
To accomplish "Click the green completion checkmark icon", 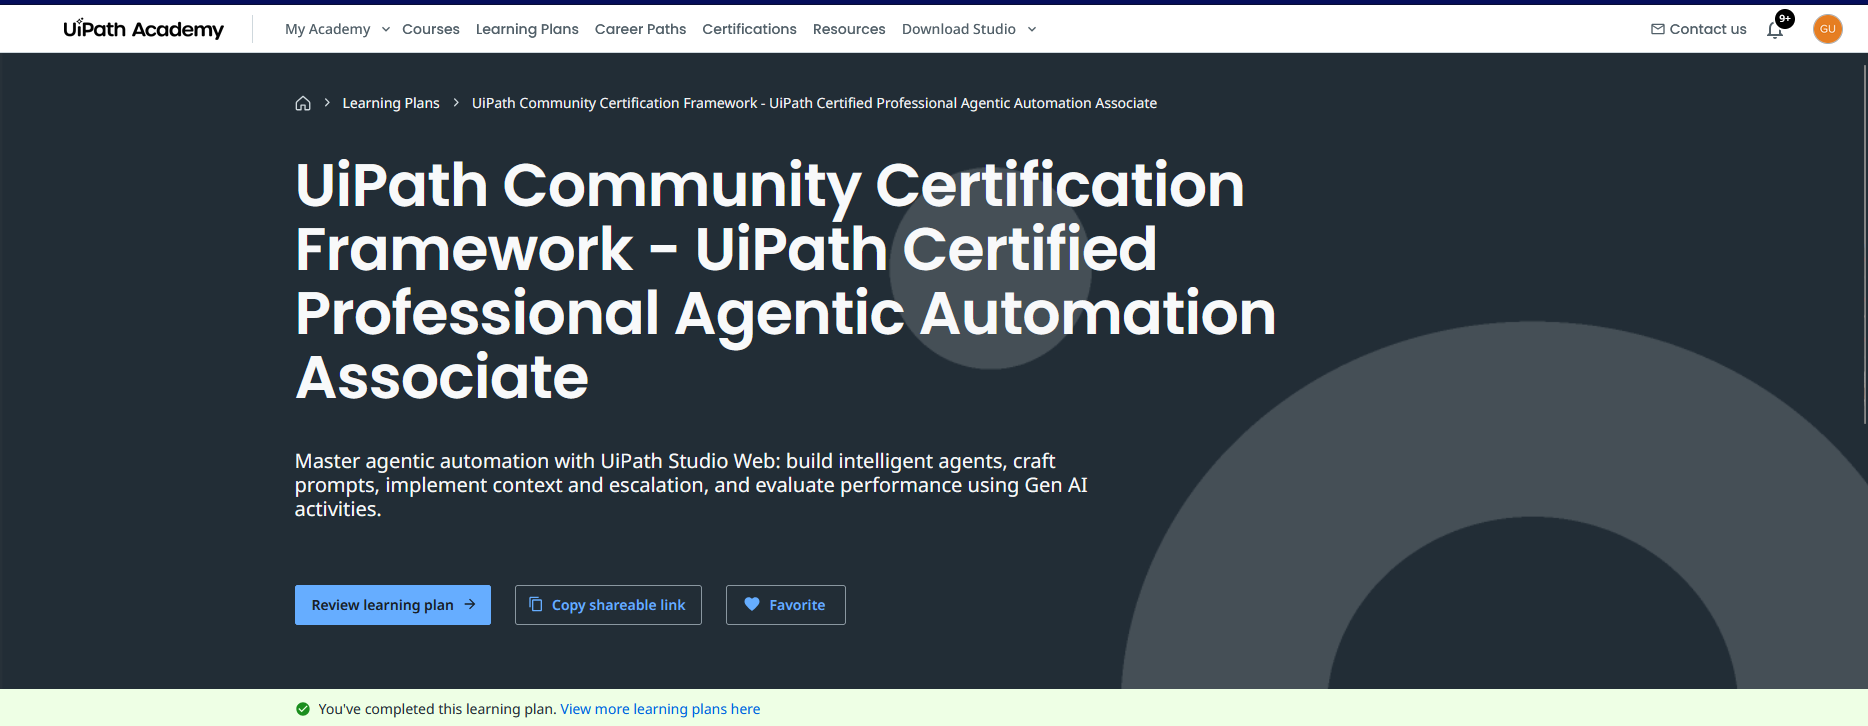I will tap(303, 709).
